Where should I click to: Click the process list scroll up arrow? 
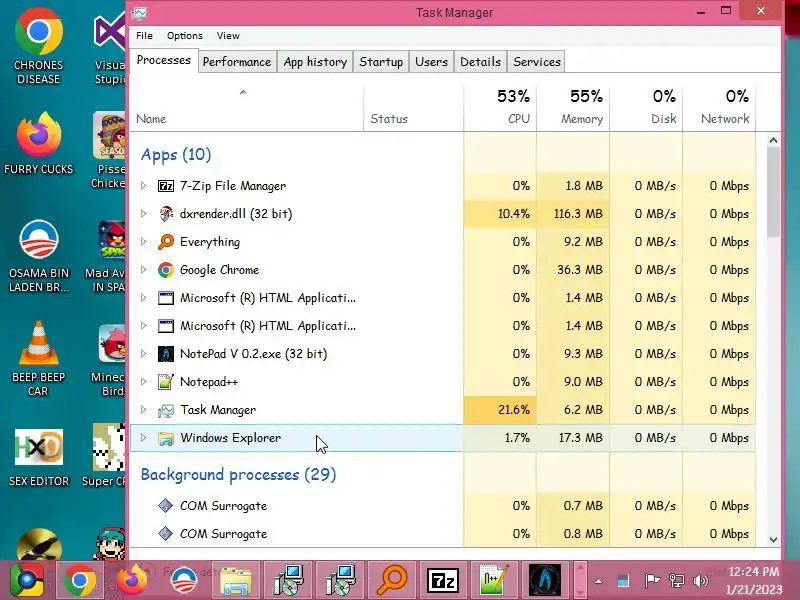pyautogui.click(x=773, y=140)
